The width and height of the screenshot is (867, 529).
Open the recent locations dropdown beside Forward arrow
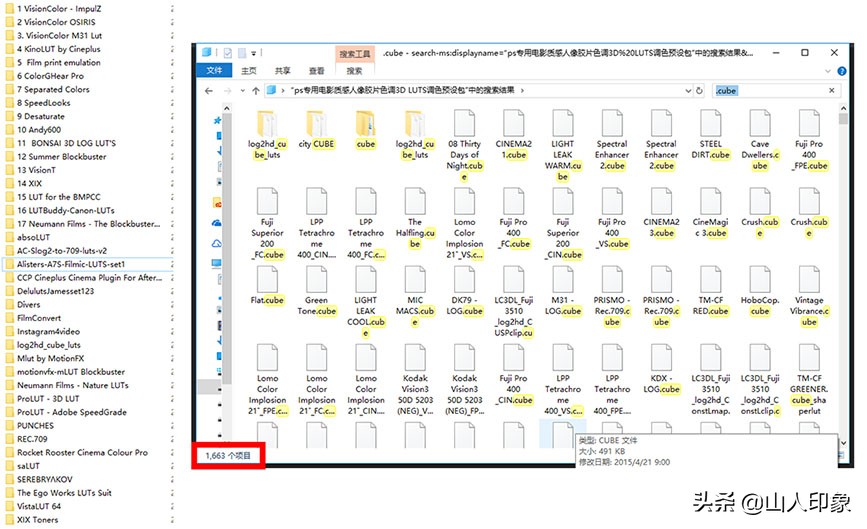pos(242,91)
